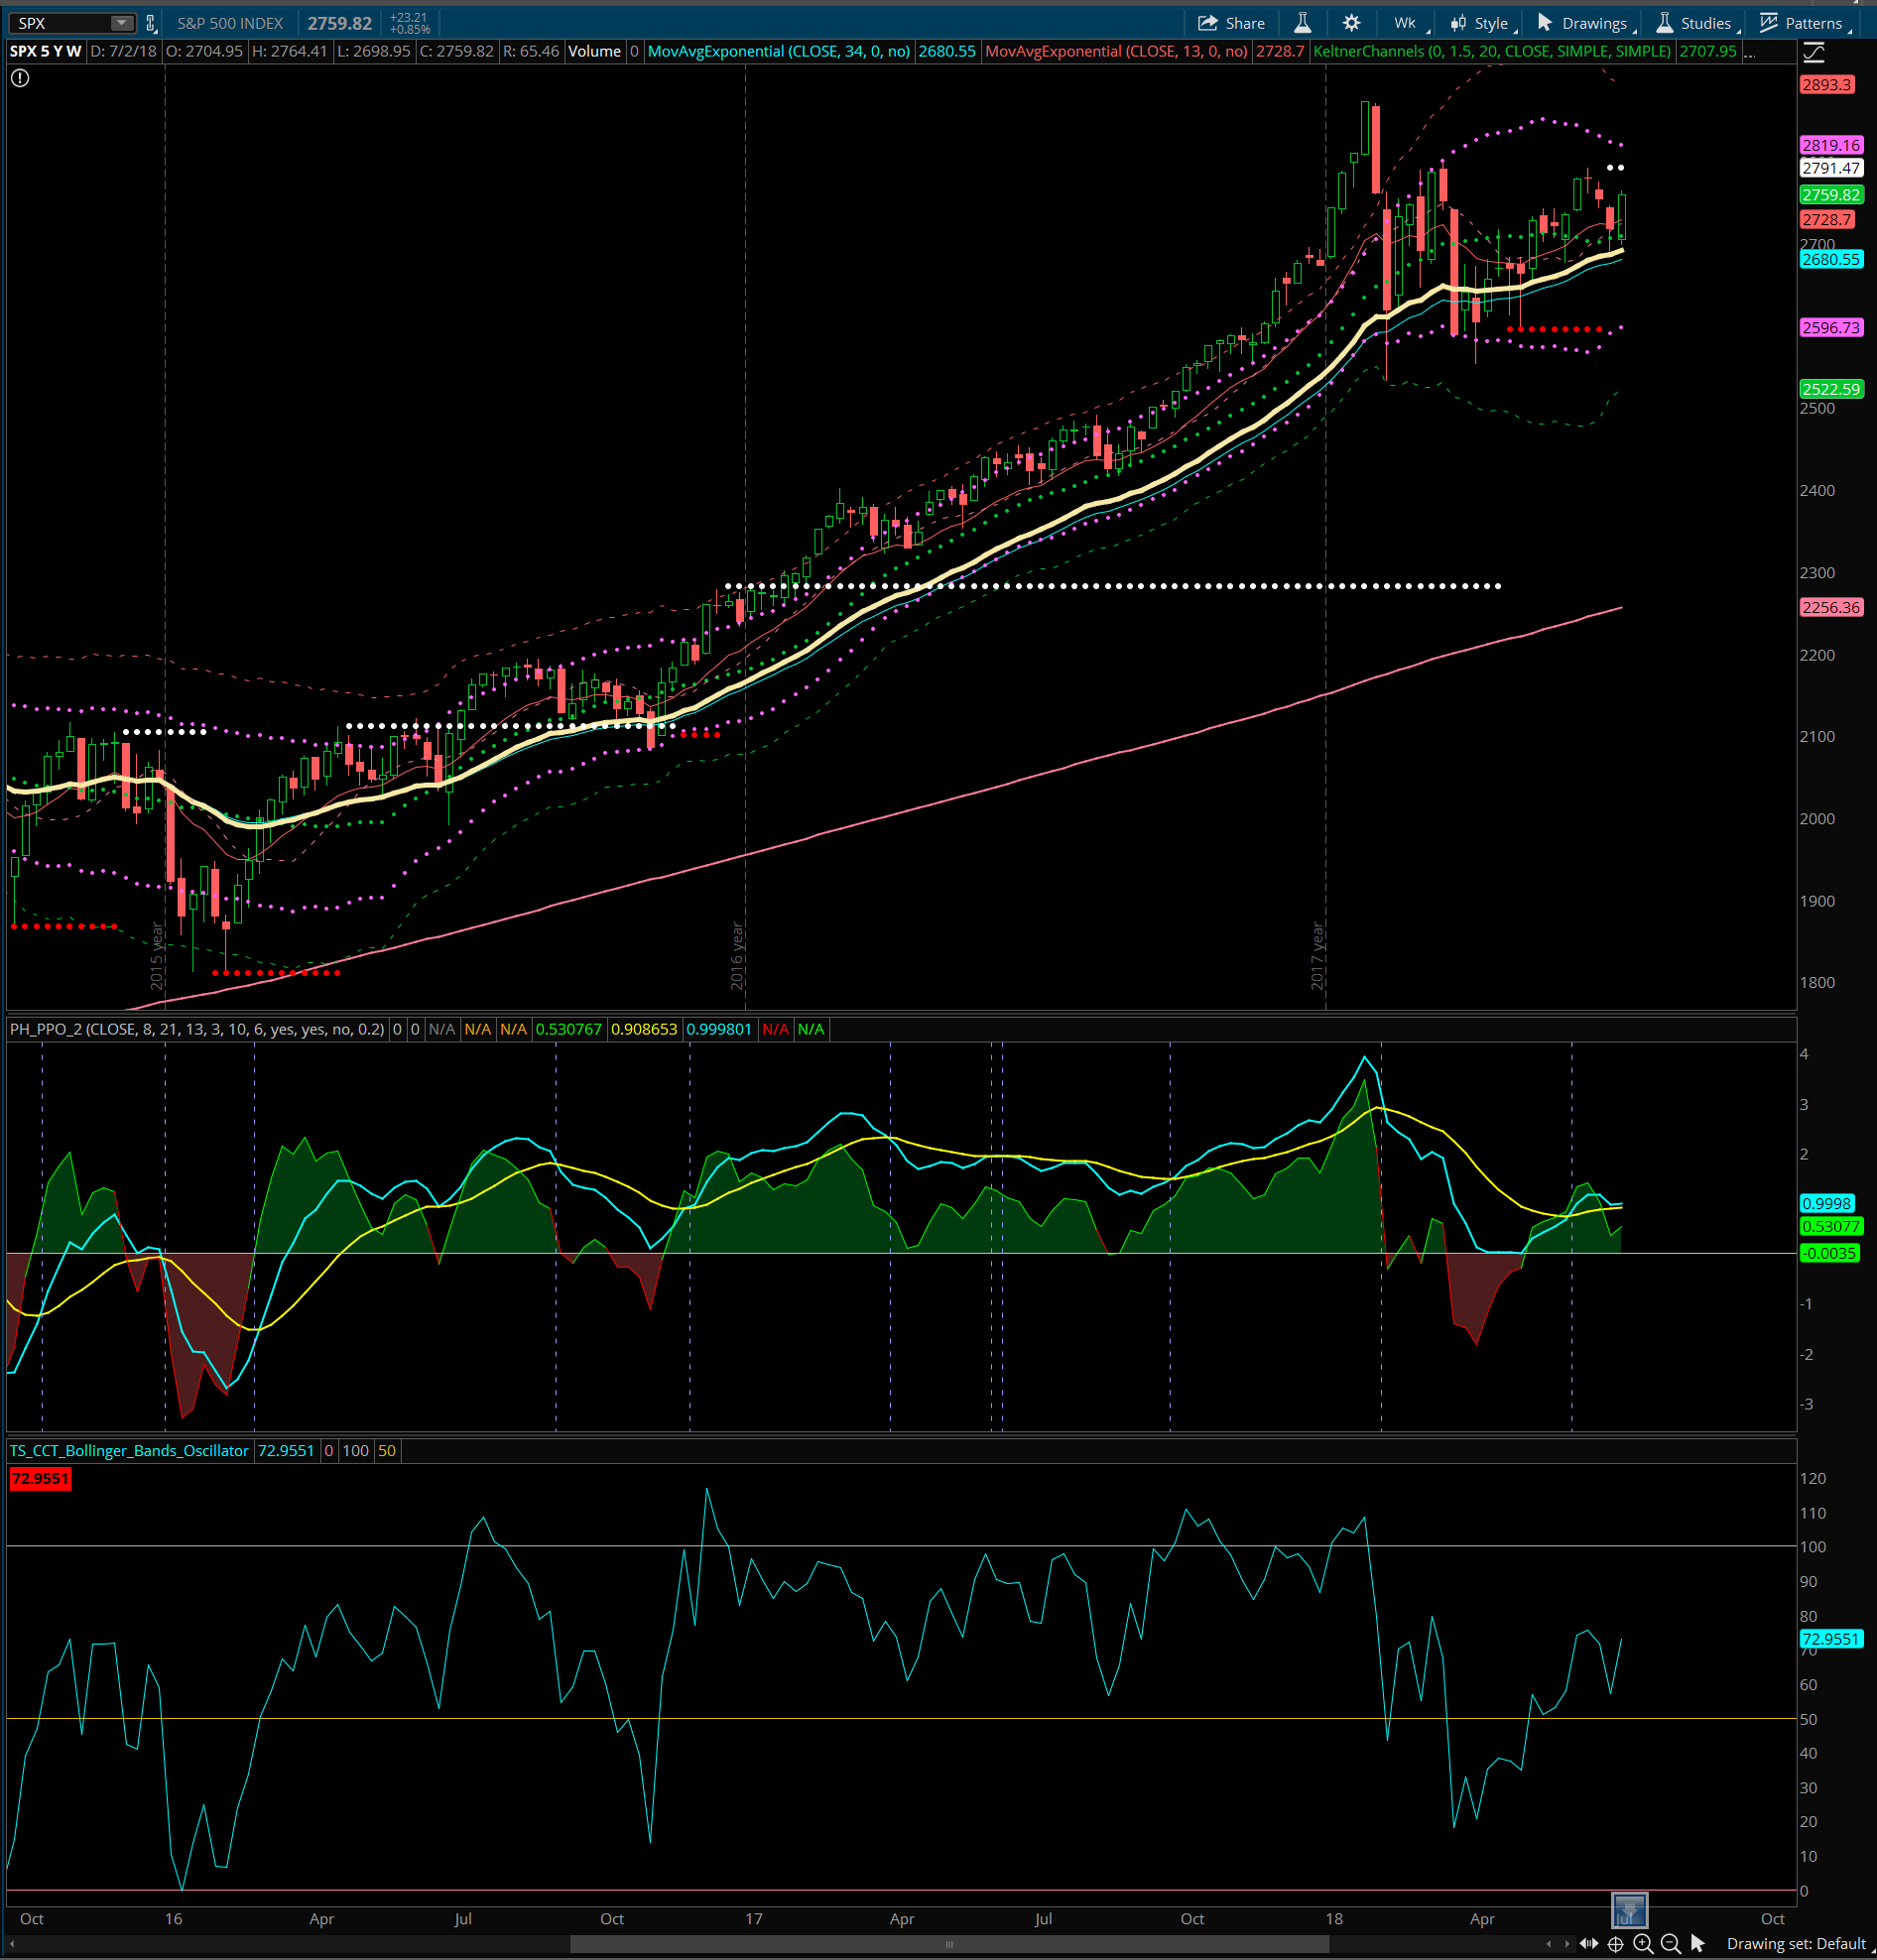The height and width of the screenshot is (1960, 1877).
Task: Open the Drawings menu
Action: coord(1585,23)
